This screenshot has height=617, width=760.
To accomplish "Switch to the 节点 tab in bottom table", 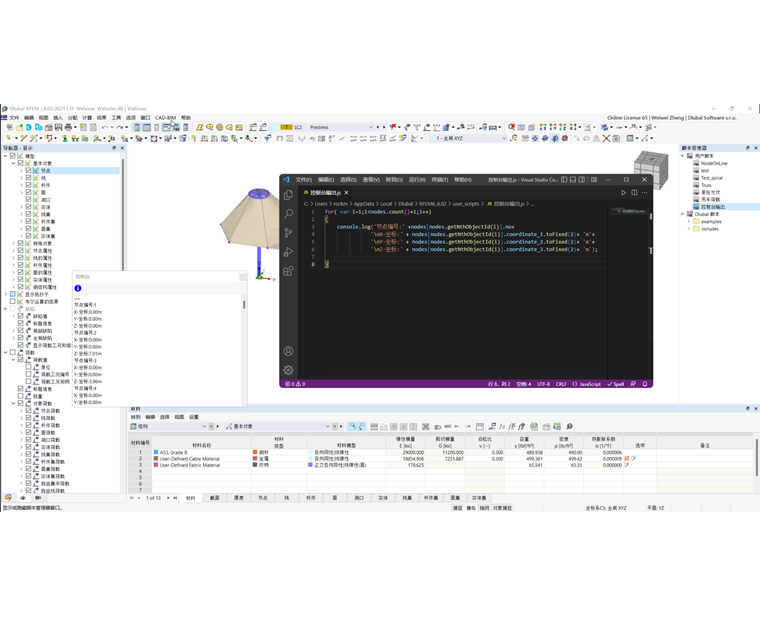I will [263, 498].
